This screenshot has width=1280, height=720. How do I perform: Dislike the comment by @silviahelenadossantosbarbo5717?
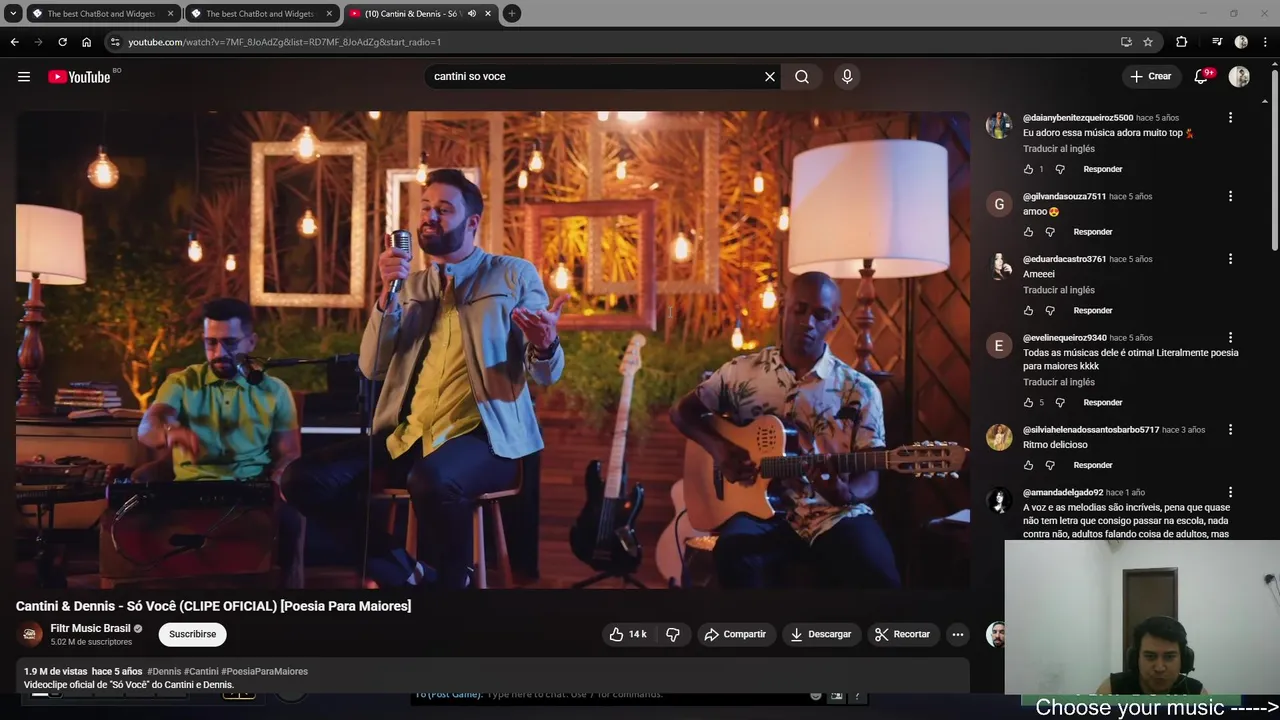(1050, 465)
